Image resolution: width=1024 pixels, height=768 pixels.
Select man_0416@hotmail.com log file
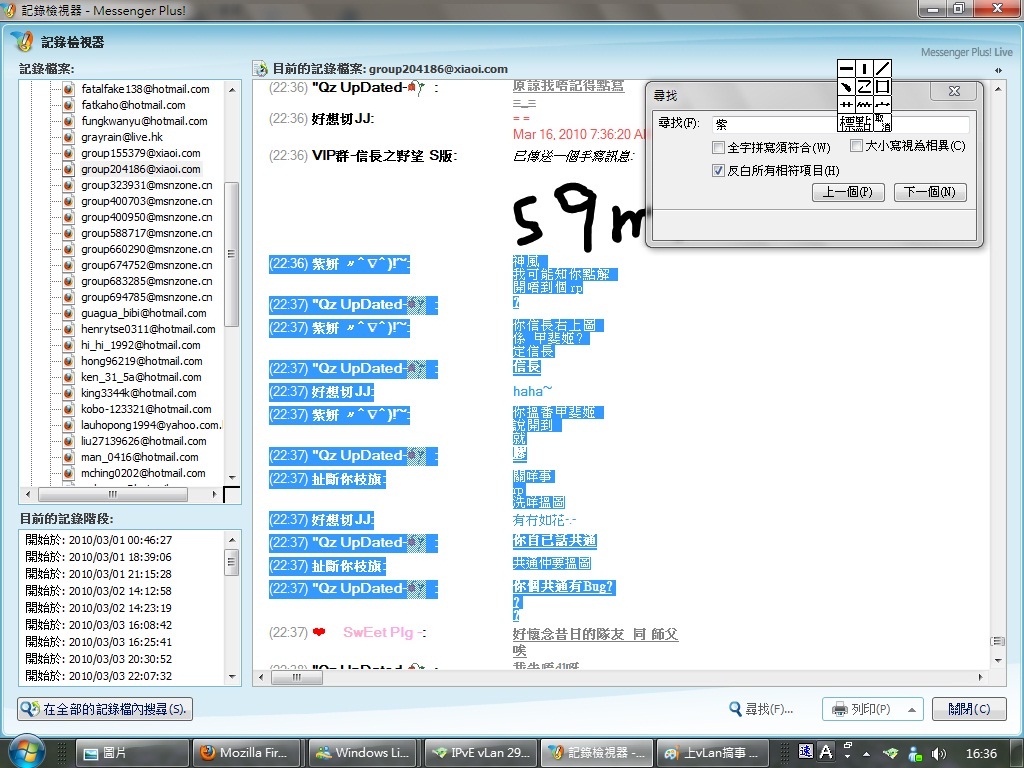coord(139,457)
